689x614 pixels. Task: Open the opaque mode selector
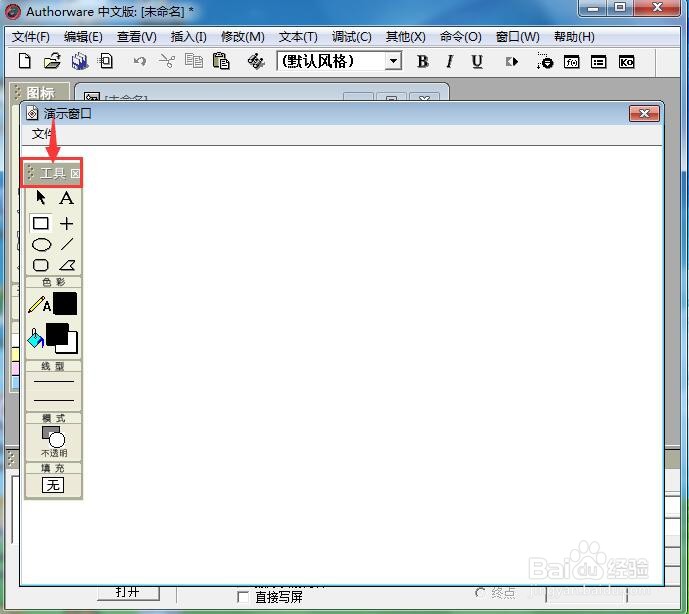click(x=54, y=441)
